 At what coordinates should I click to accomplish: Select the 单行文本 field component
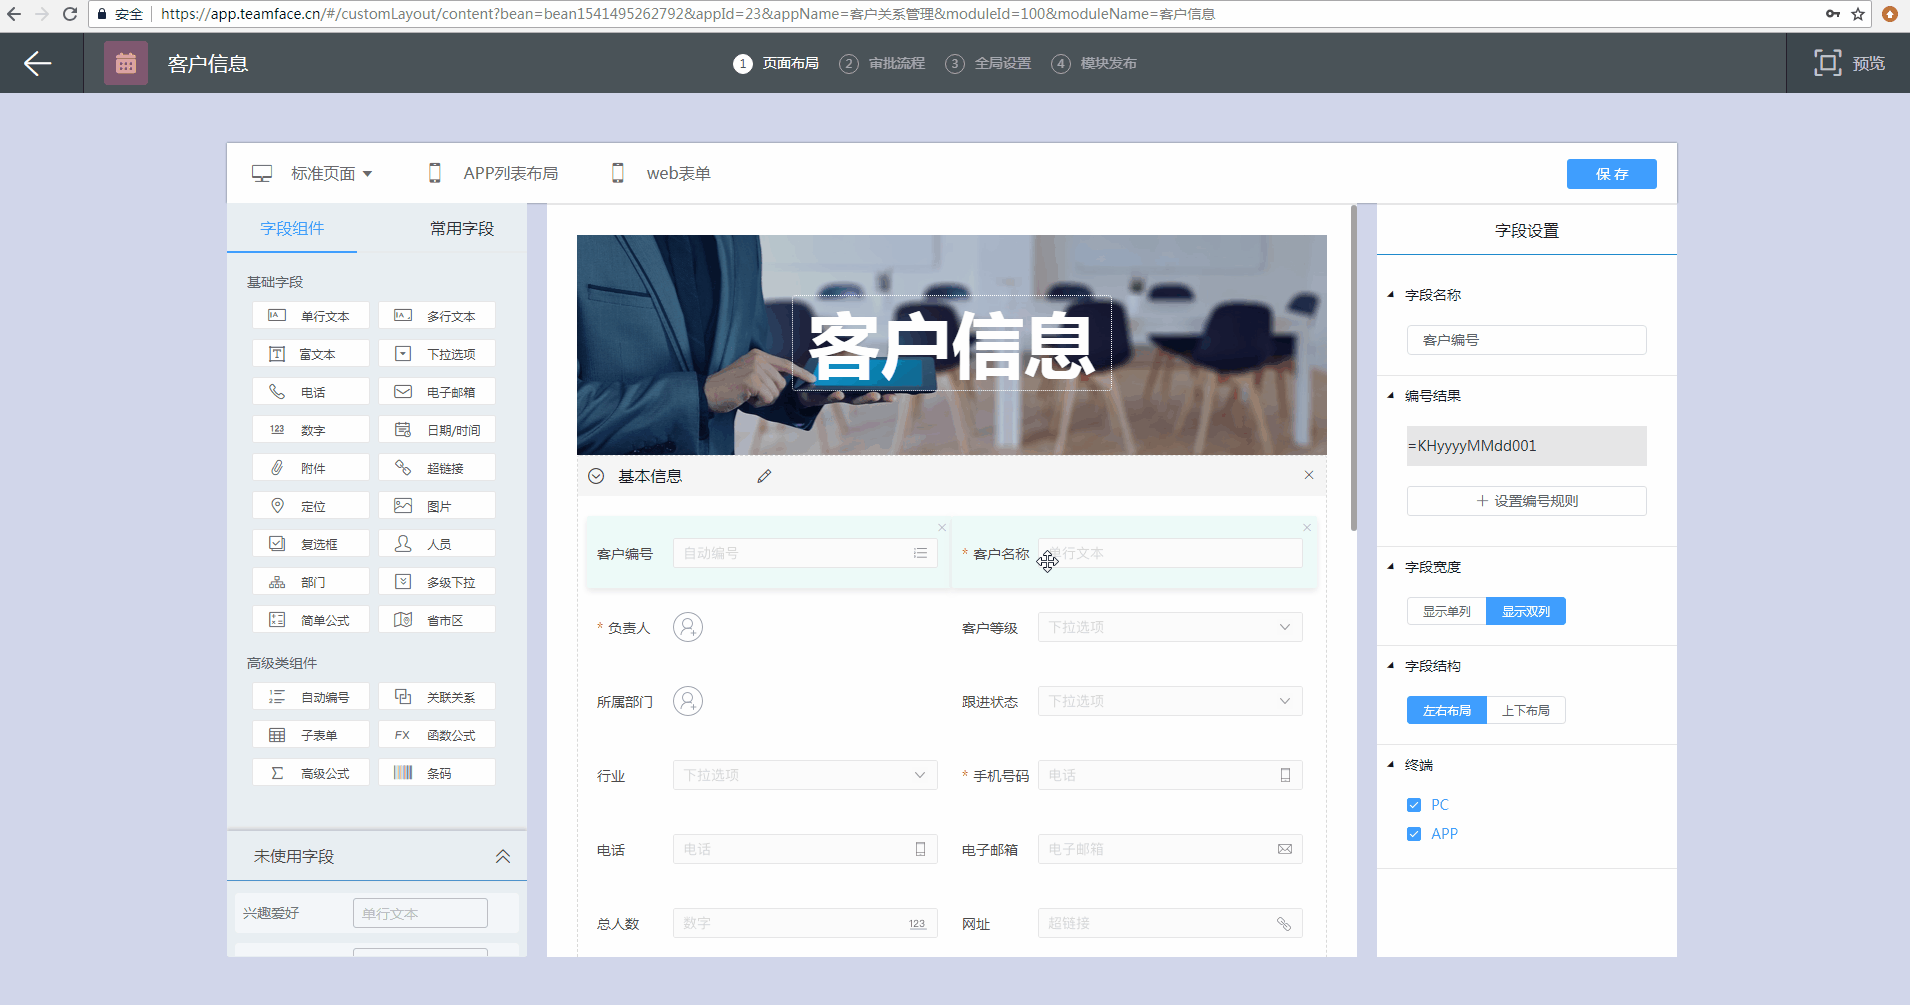(311, 316)
